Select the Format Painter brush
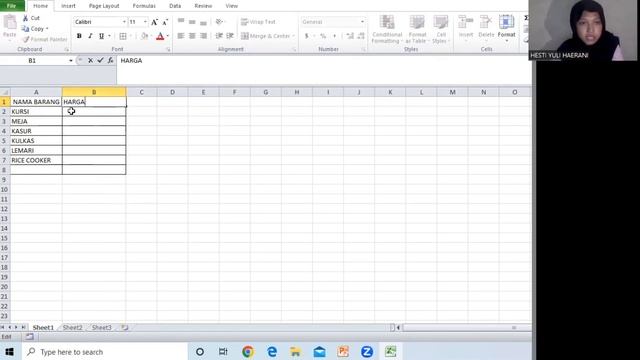The image size is (640, 360). [26, 39]
